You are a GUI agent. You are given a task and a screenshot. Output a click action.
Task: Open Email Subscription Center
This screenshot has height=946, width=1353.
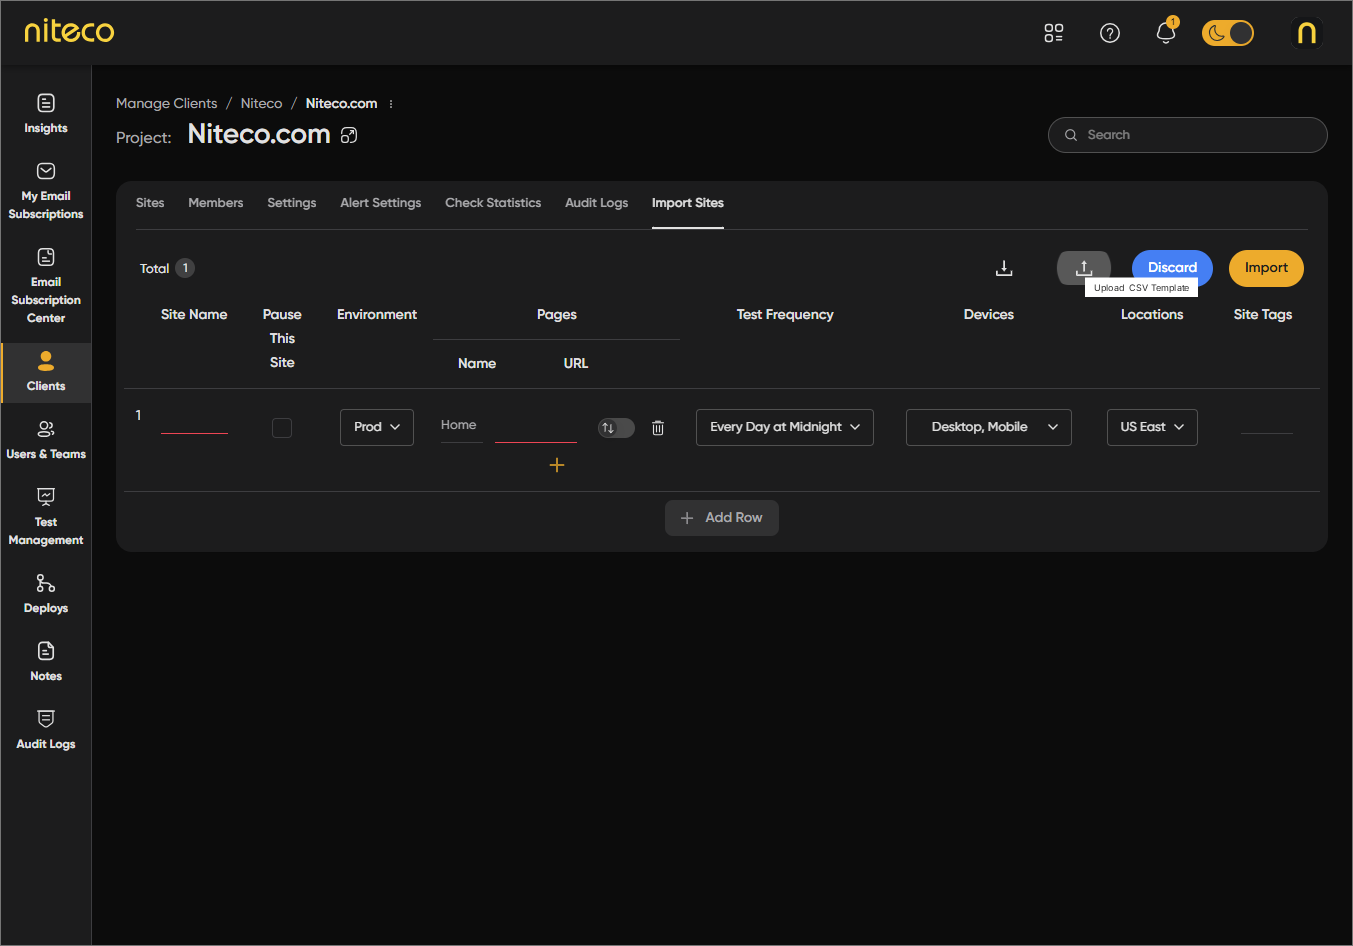point(46,285)
